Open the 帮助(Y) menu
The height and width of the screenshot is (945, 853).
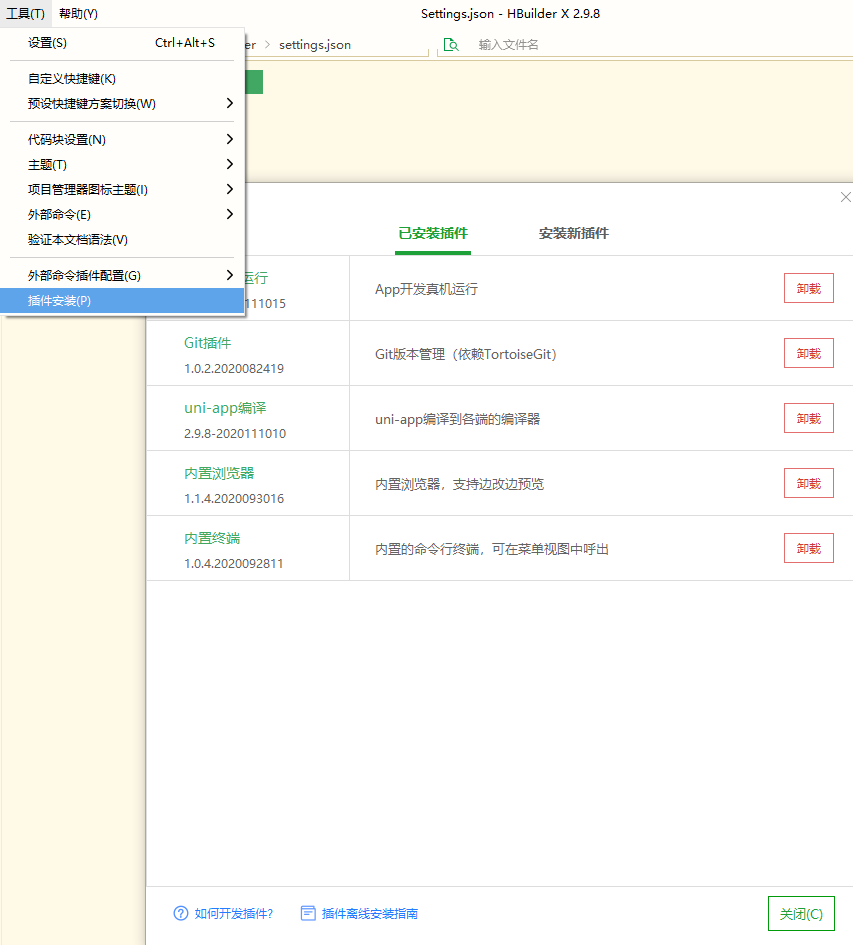pos(78,13)
